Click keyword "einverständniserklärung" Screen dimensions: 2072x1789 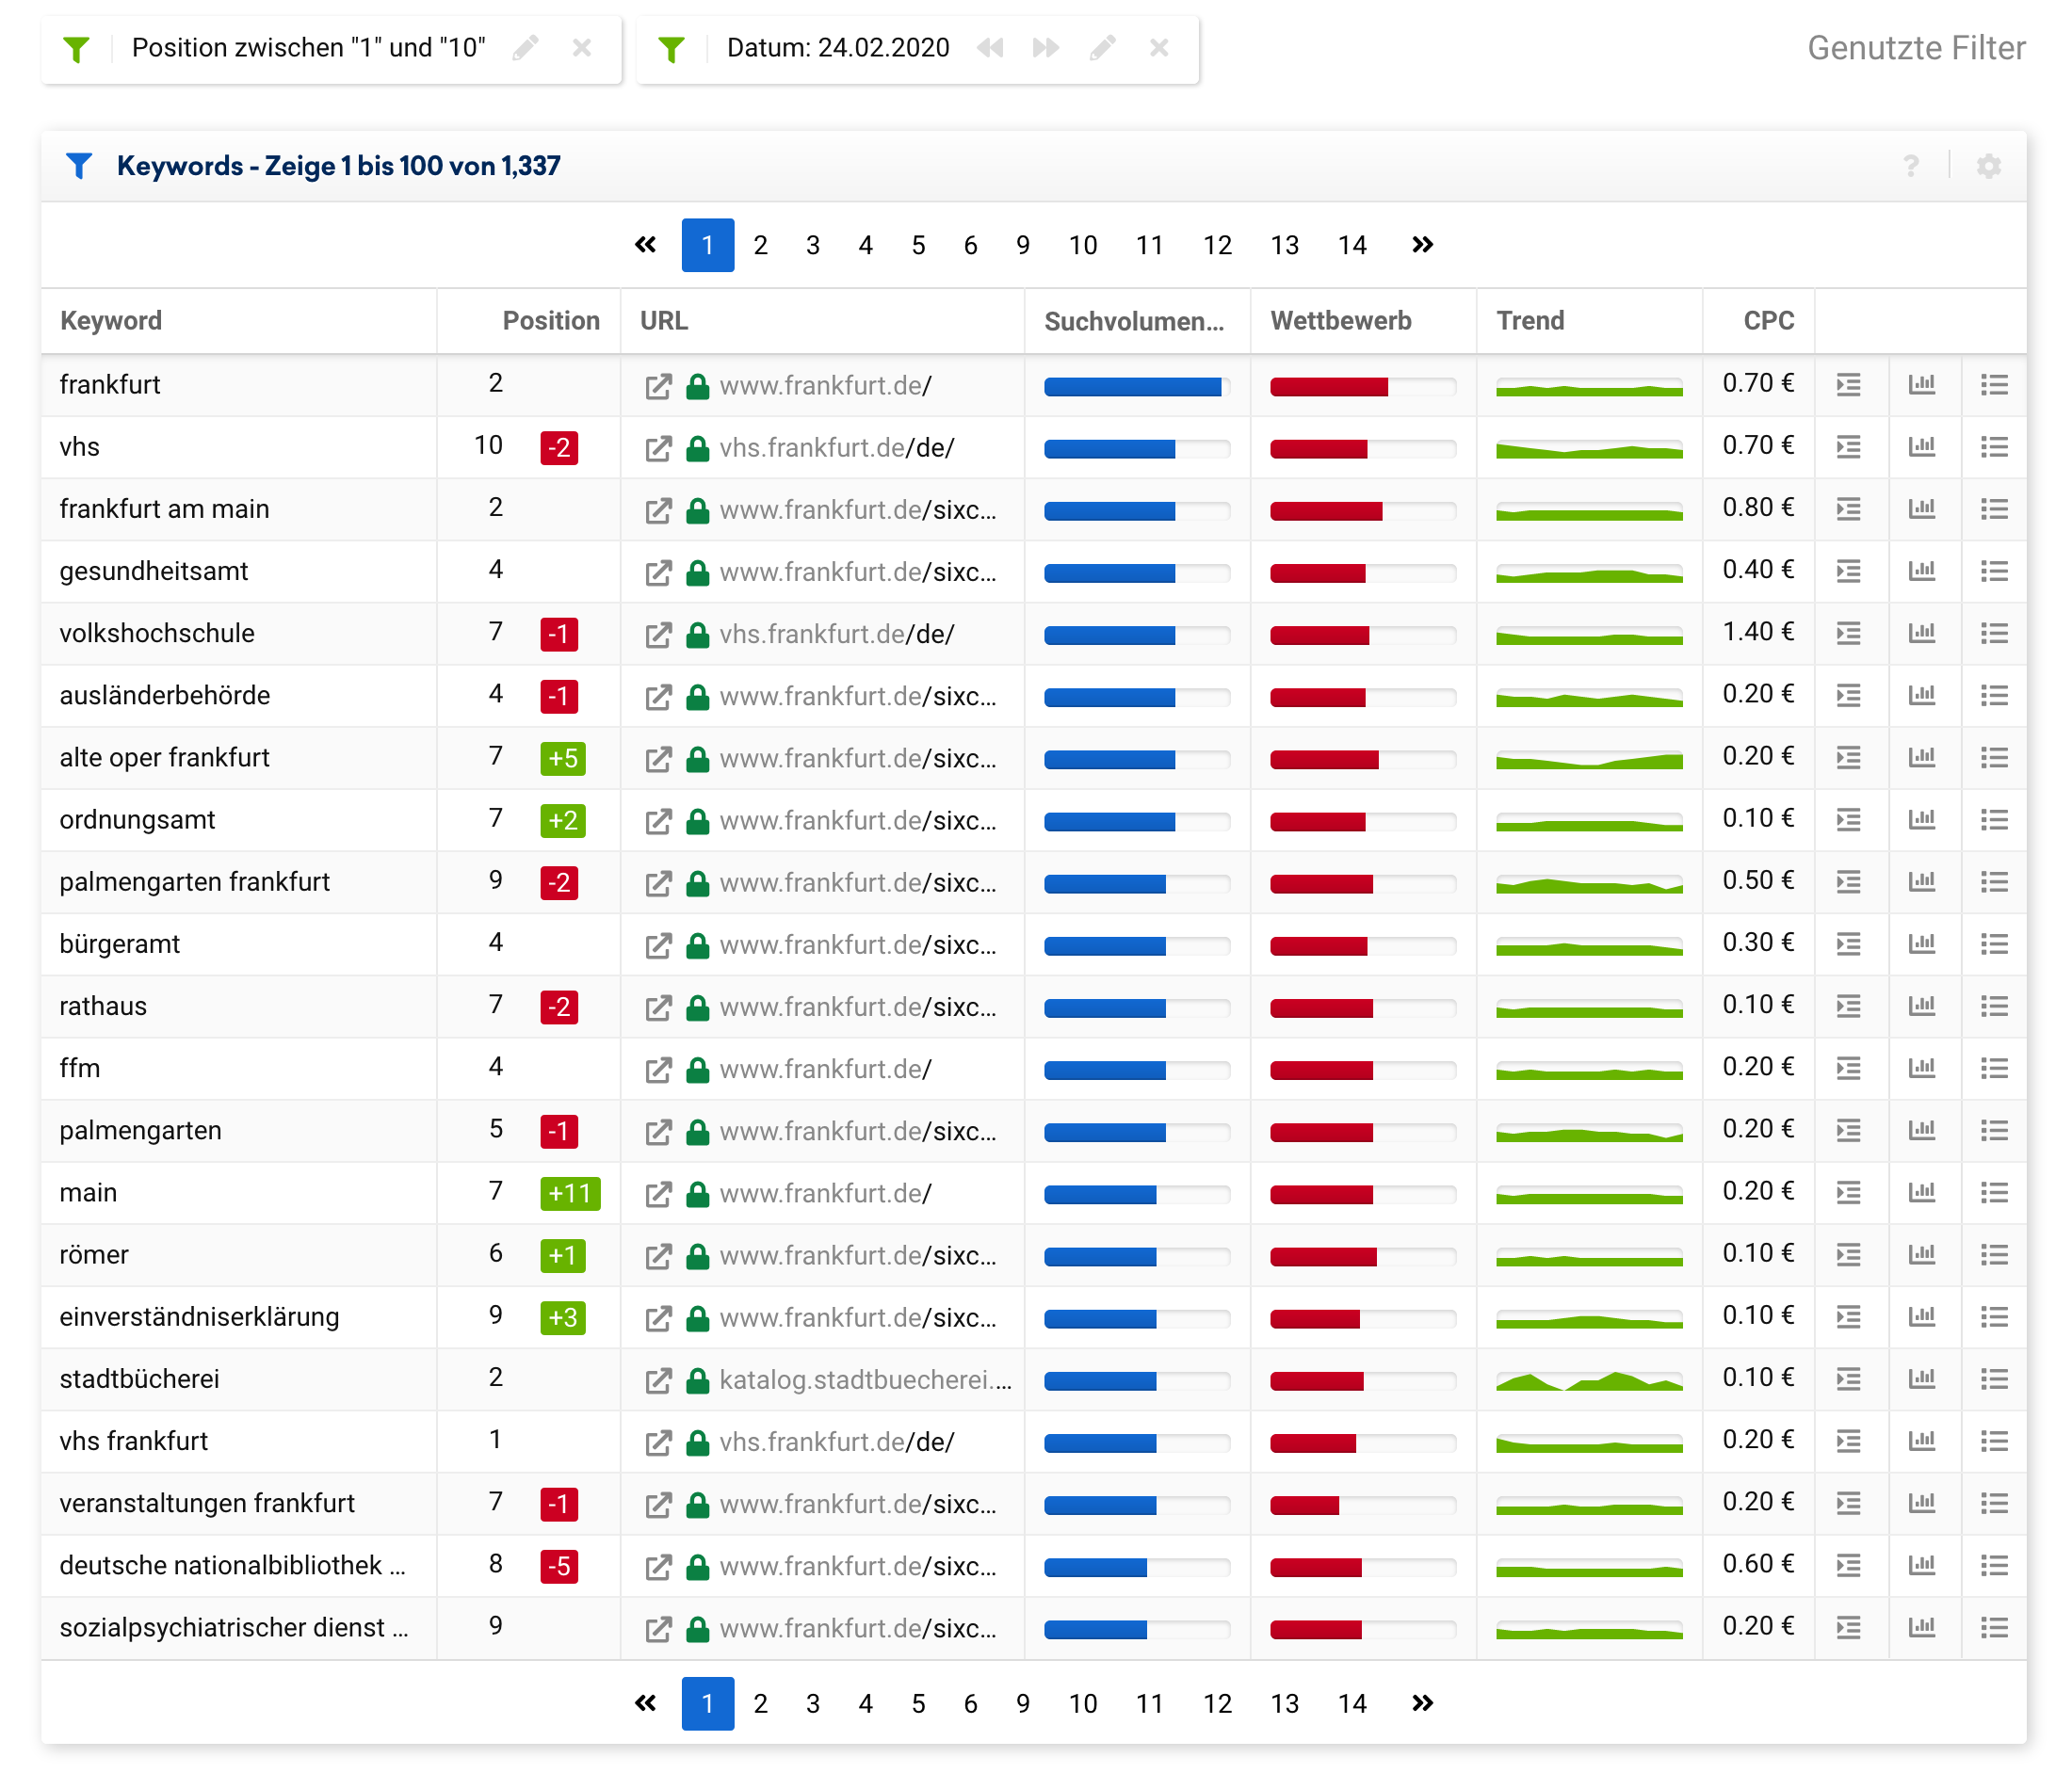[199, 1317]
